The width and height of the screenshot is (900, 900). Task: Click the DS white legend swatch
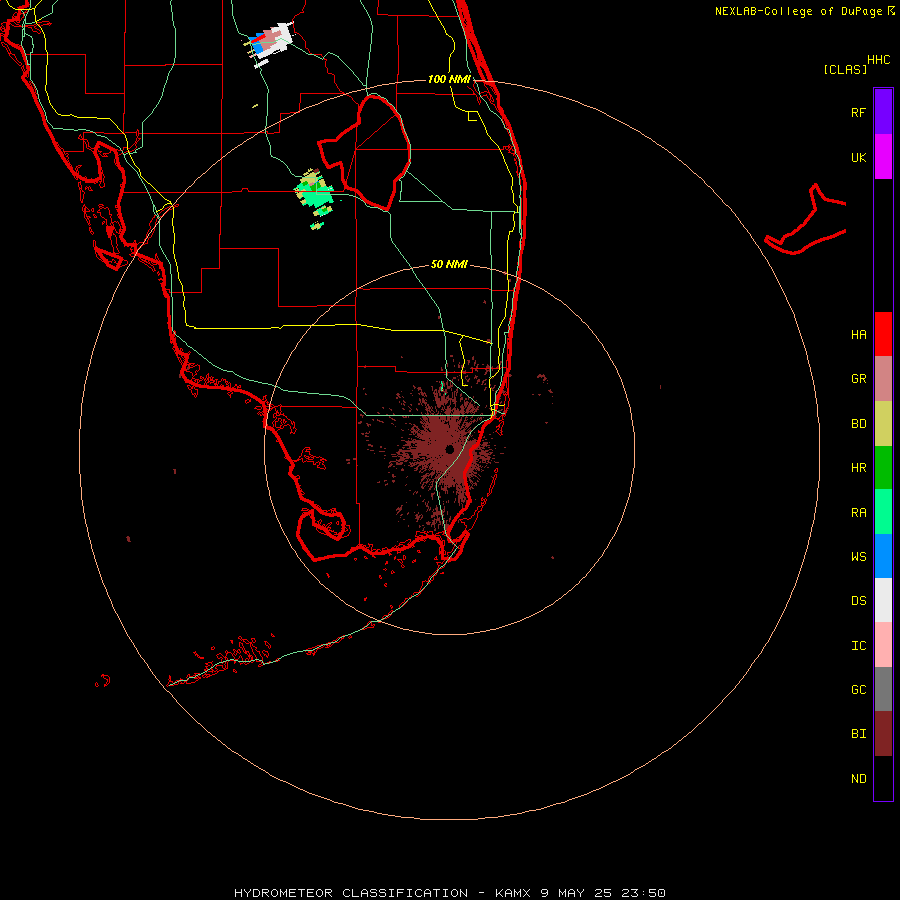click(x=883, y=600)
